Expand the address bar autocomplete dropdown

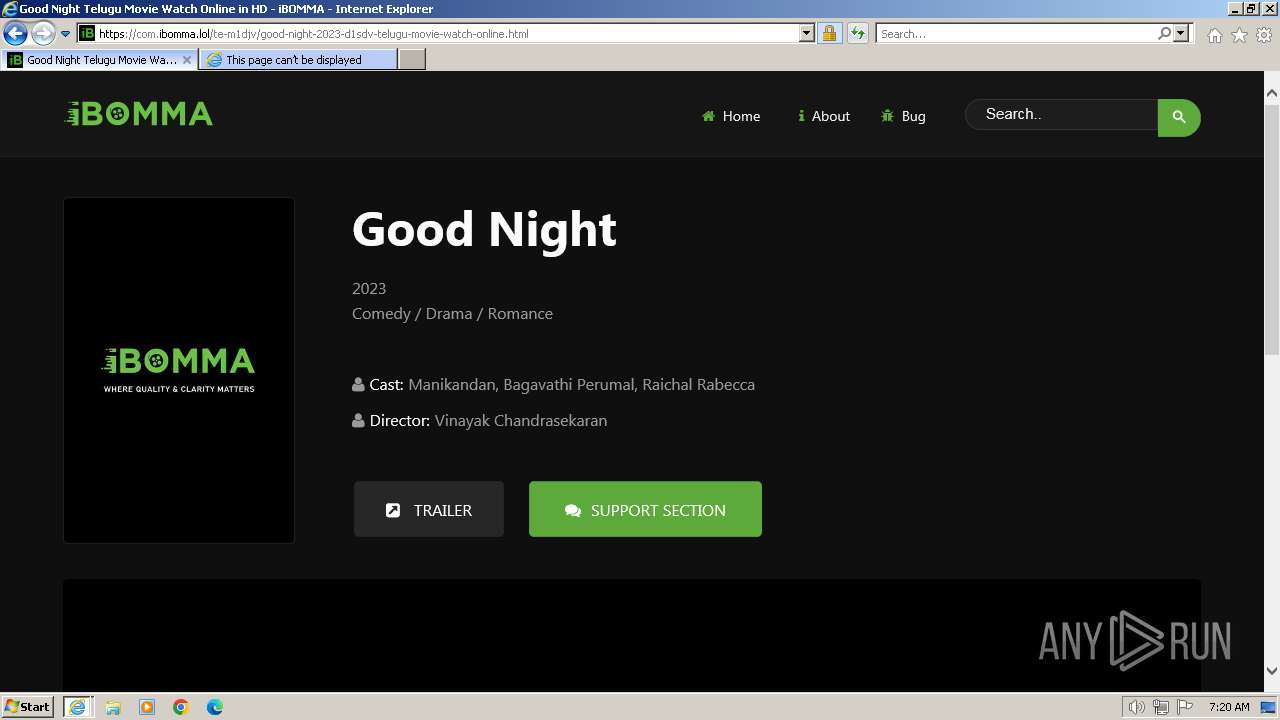(807, 34)
